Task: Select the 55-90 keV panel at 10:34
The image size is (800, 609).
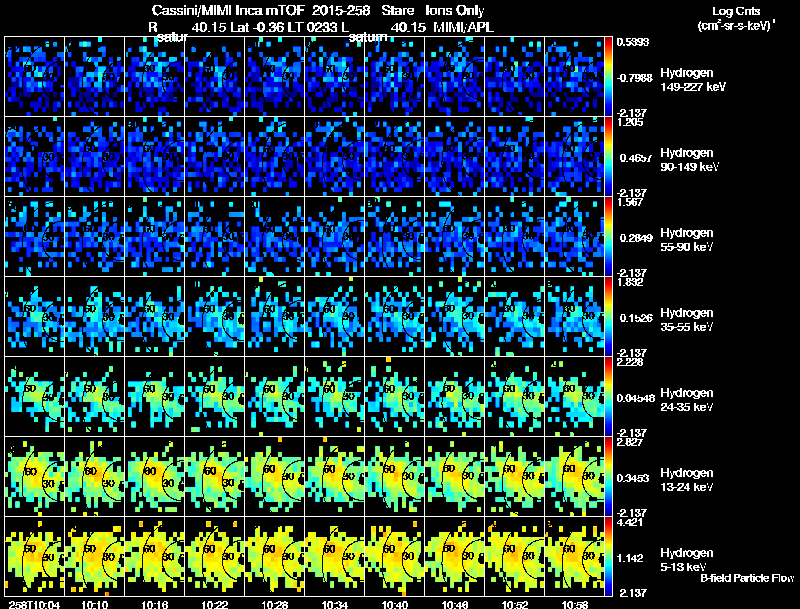Action: click(335, 237)
